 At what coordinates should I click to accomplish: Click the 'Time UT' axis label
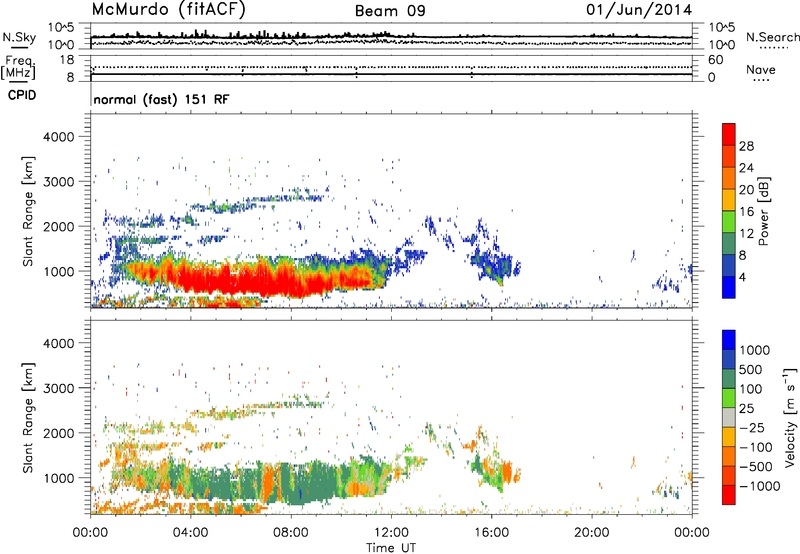(x=391, y=548)
